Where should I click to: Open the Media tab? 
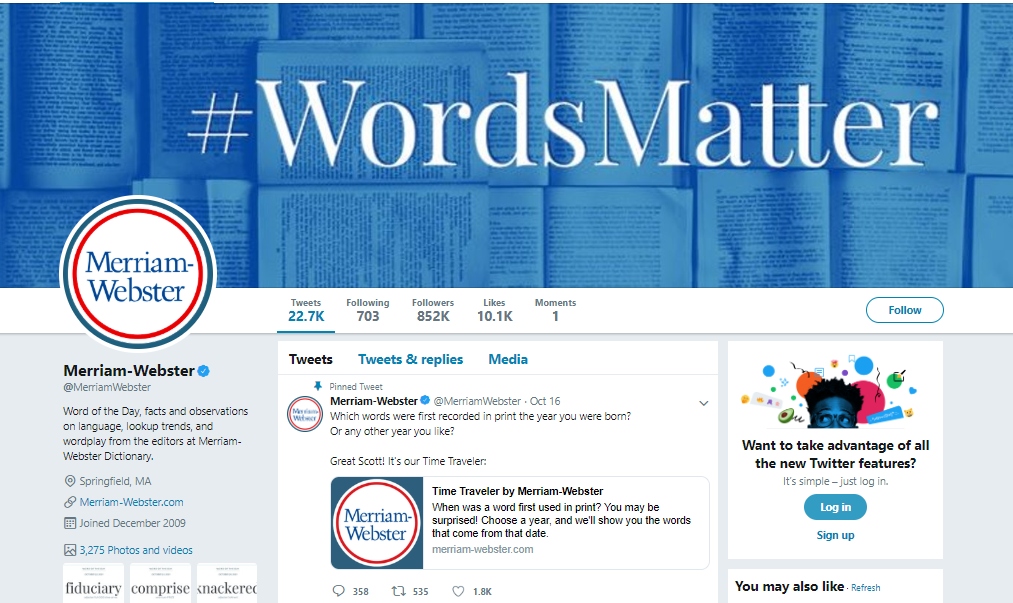508,359
